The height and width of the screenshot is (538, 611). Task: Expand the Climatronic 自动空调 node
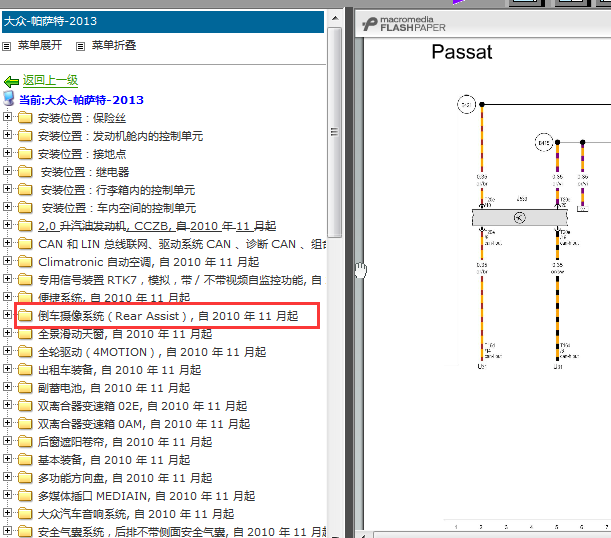[7, 260]
